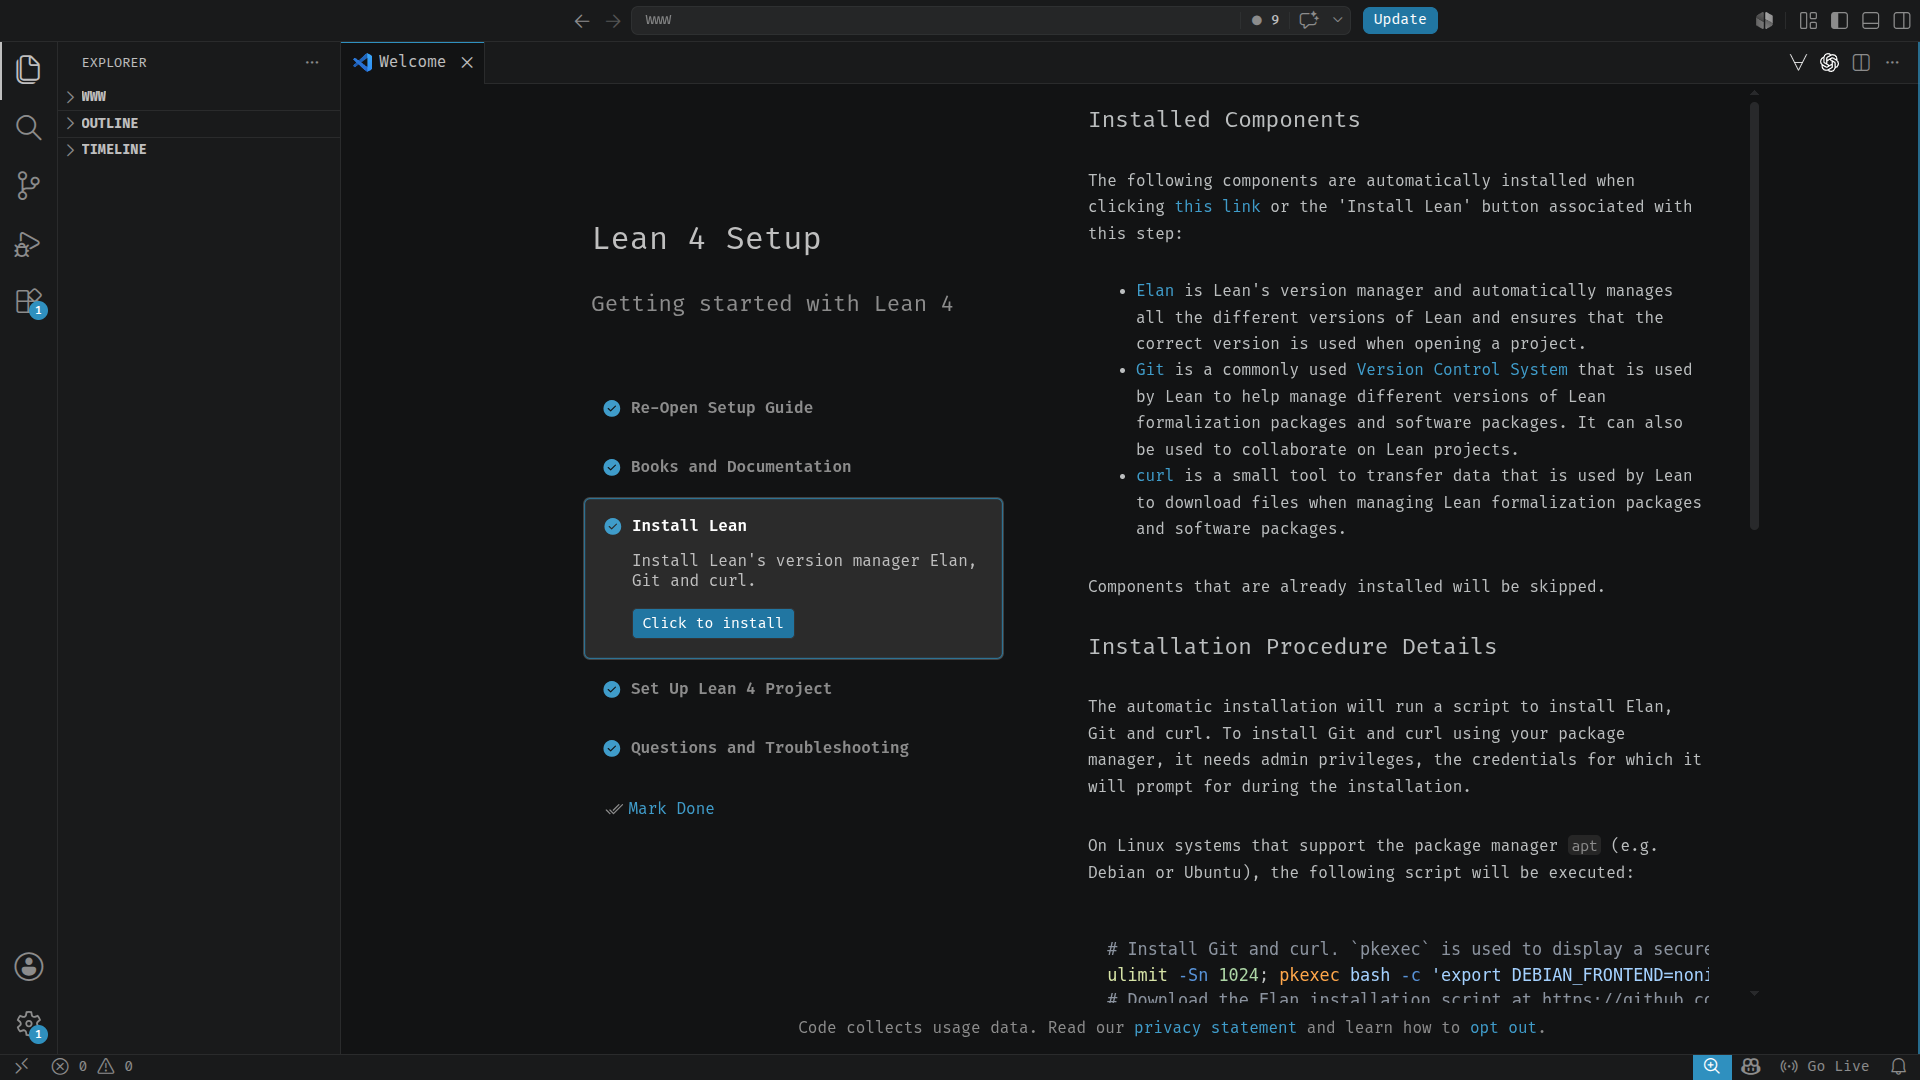
Task: Open Explorer Views and More Actions ellipsis
Action: pyautogui.click(x=312, y=63)
